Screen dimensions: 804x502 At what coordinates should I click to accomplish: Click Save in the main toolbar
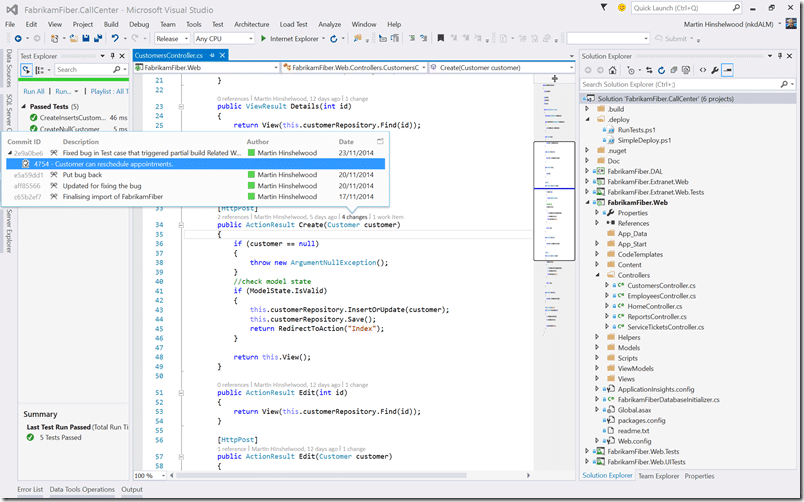click(x=86, y=38)
